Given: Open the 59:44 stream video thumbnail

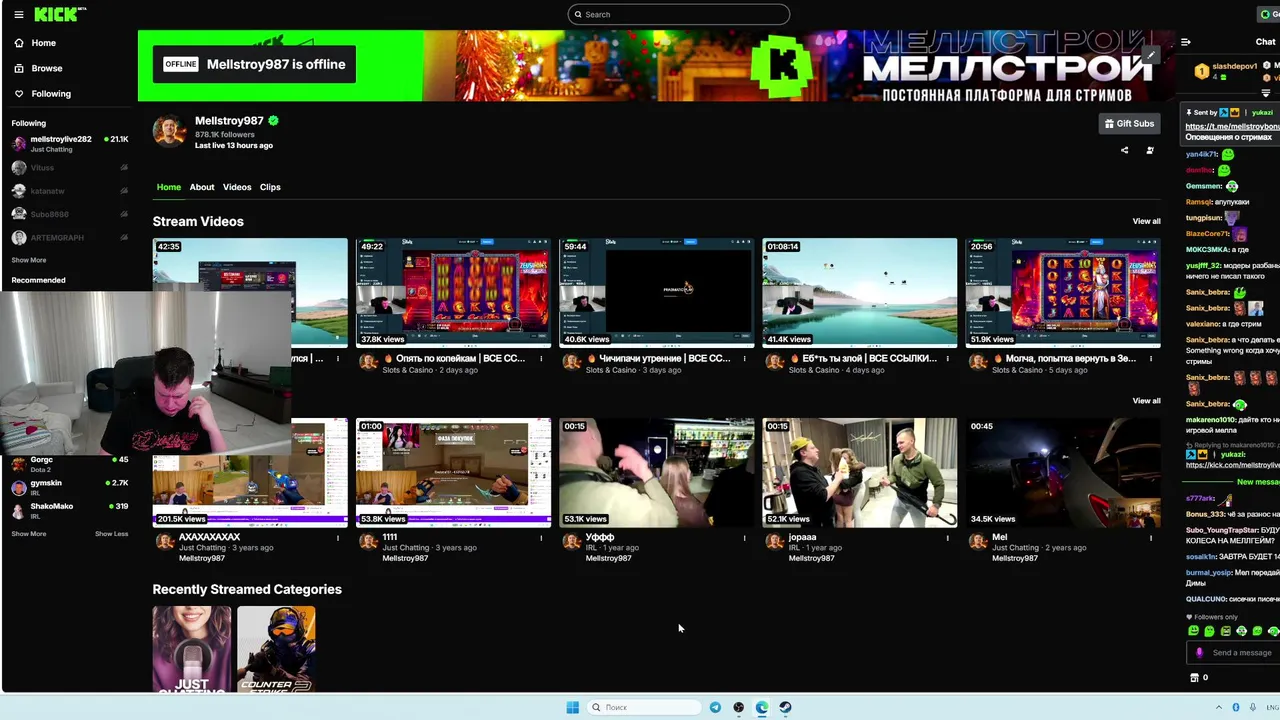Looking at the screenshot, I should pos(656,292).
